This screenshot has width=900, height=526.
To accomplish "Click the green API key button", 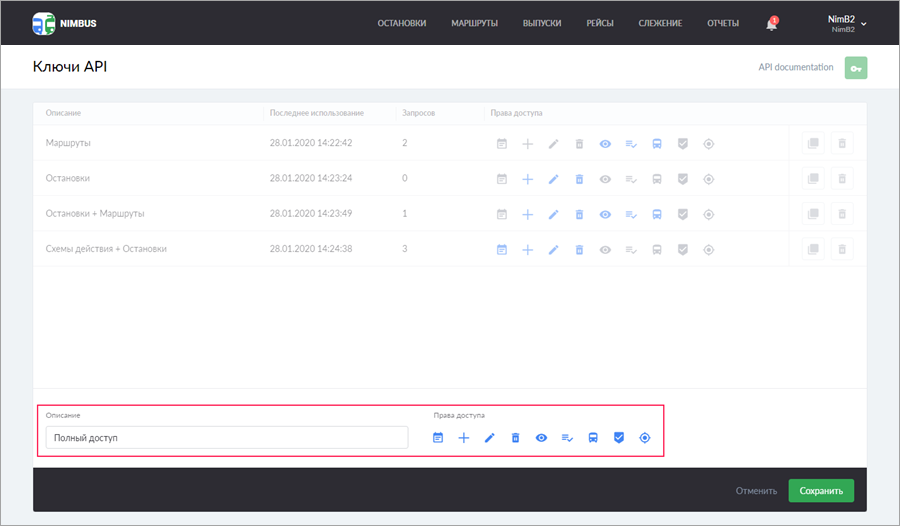I will [x=855, y=68].
